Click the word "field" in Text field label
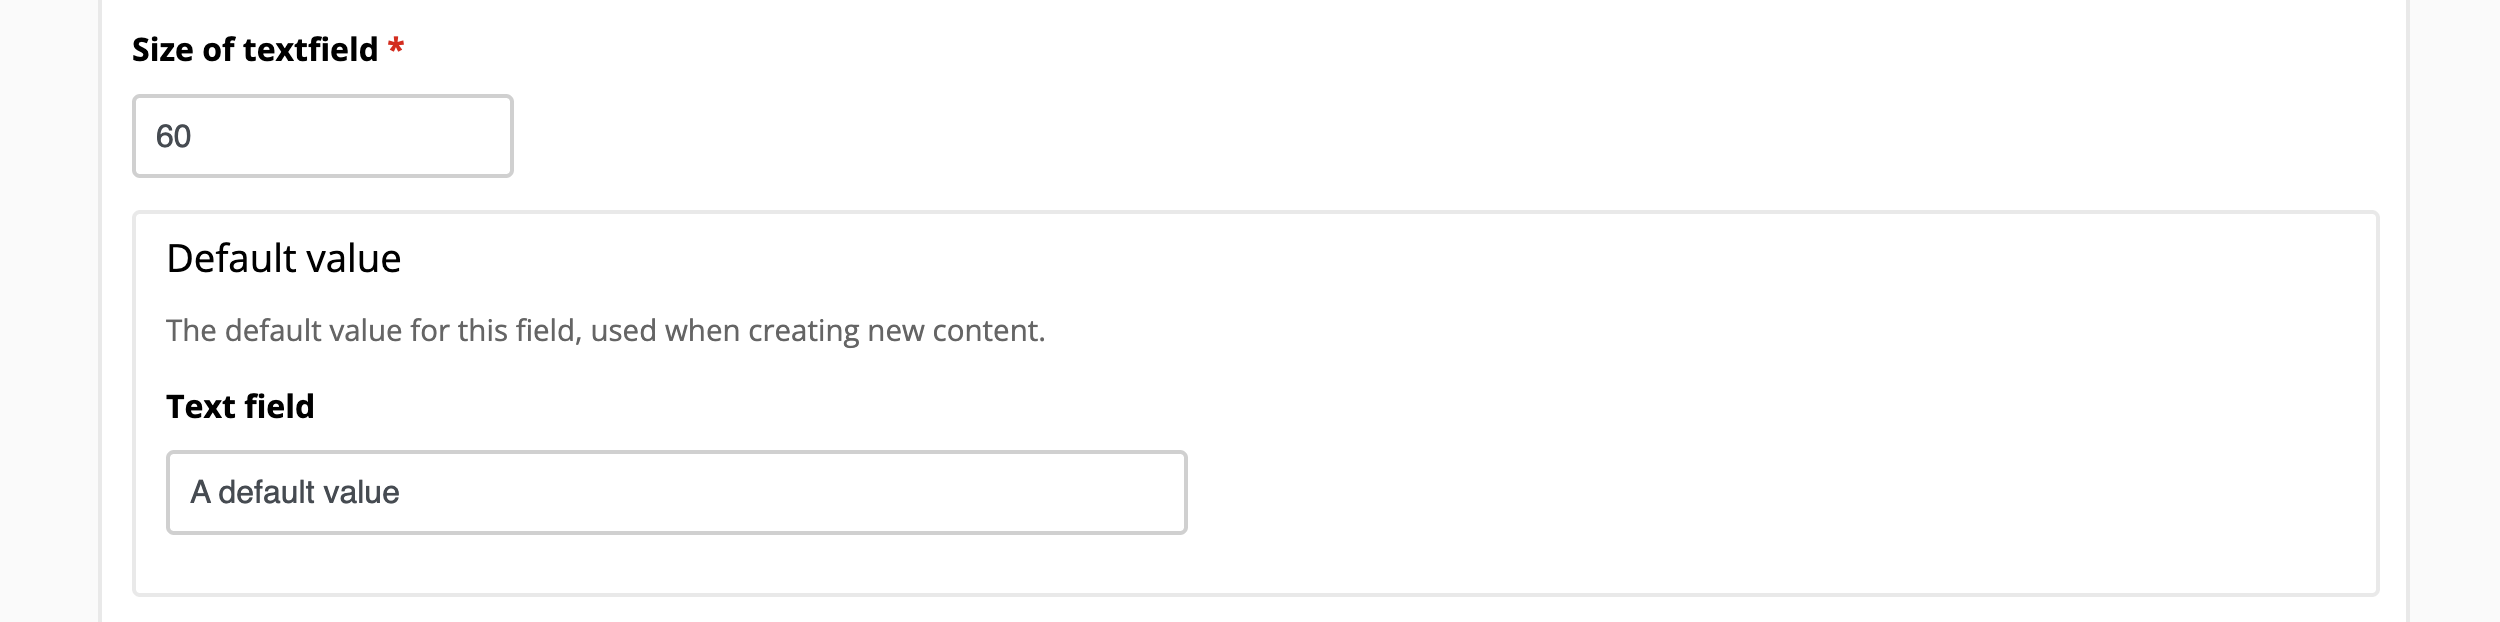The height and width of the screenshot is (622, 2500). pyautogui.click(x=280, y=406)
